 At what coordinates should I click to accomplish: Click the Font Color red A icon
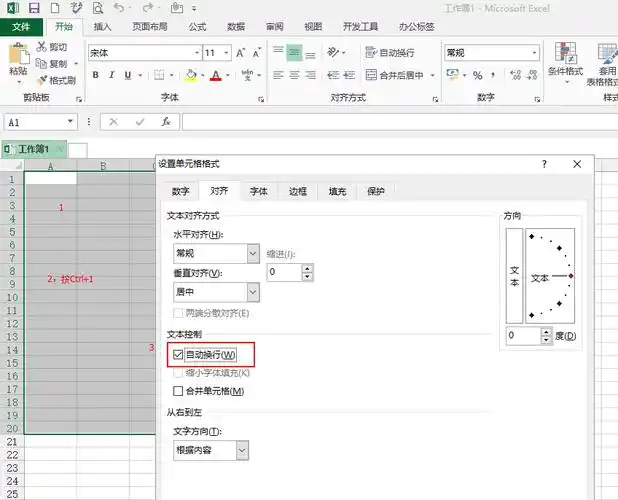click(216, 75)
